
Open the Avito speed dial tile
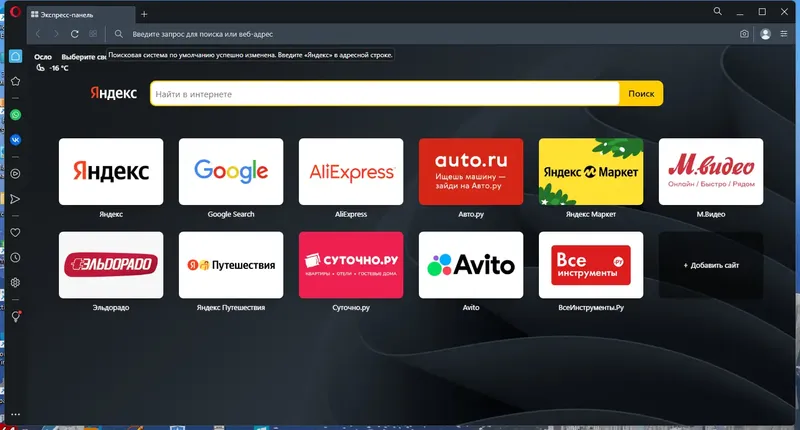pos(471,265)
